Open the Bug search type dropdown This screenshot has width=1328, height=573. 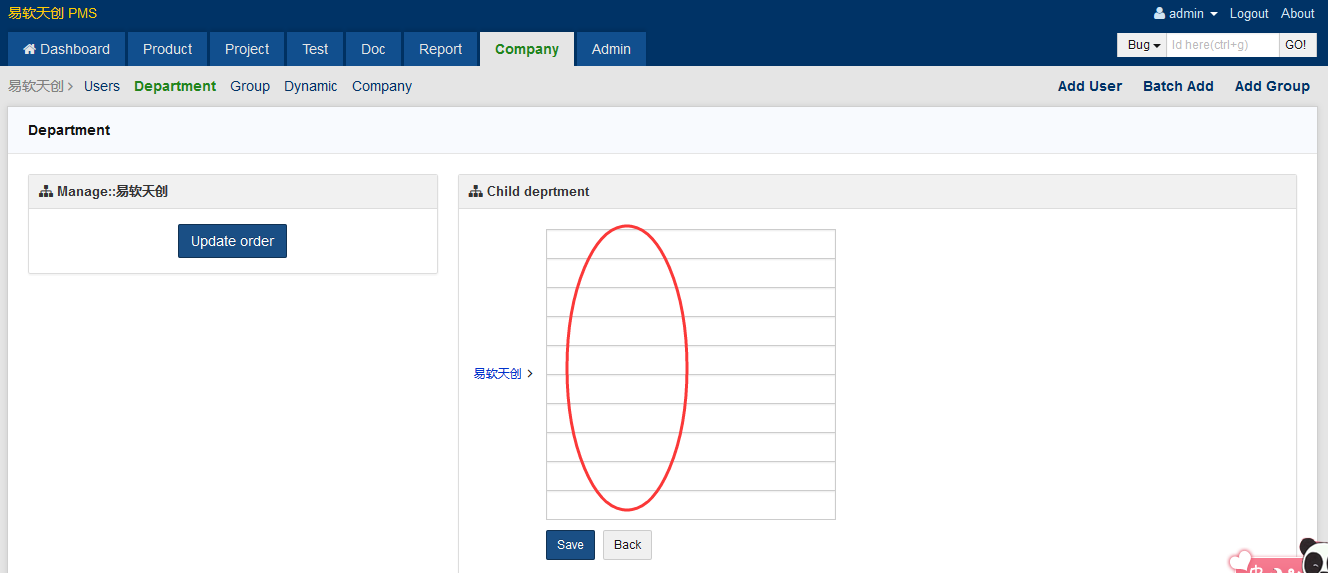tap(1143, 45)
